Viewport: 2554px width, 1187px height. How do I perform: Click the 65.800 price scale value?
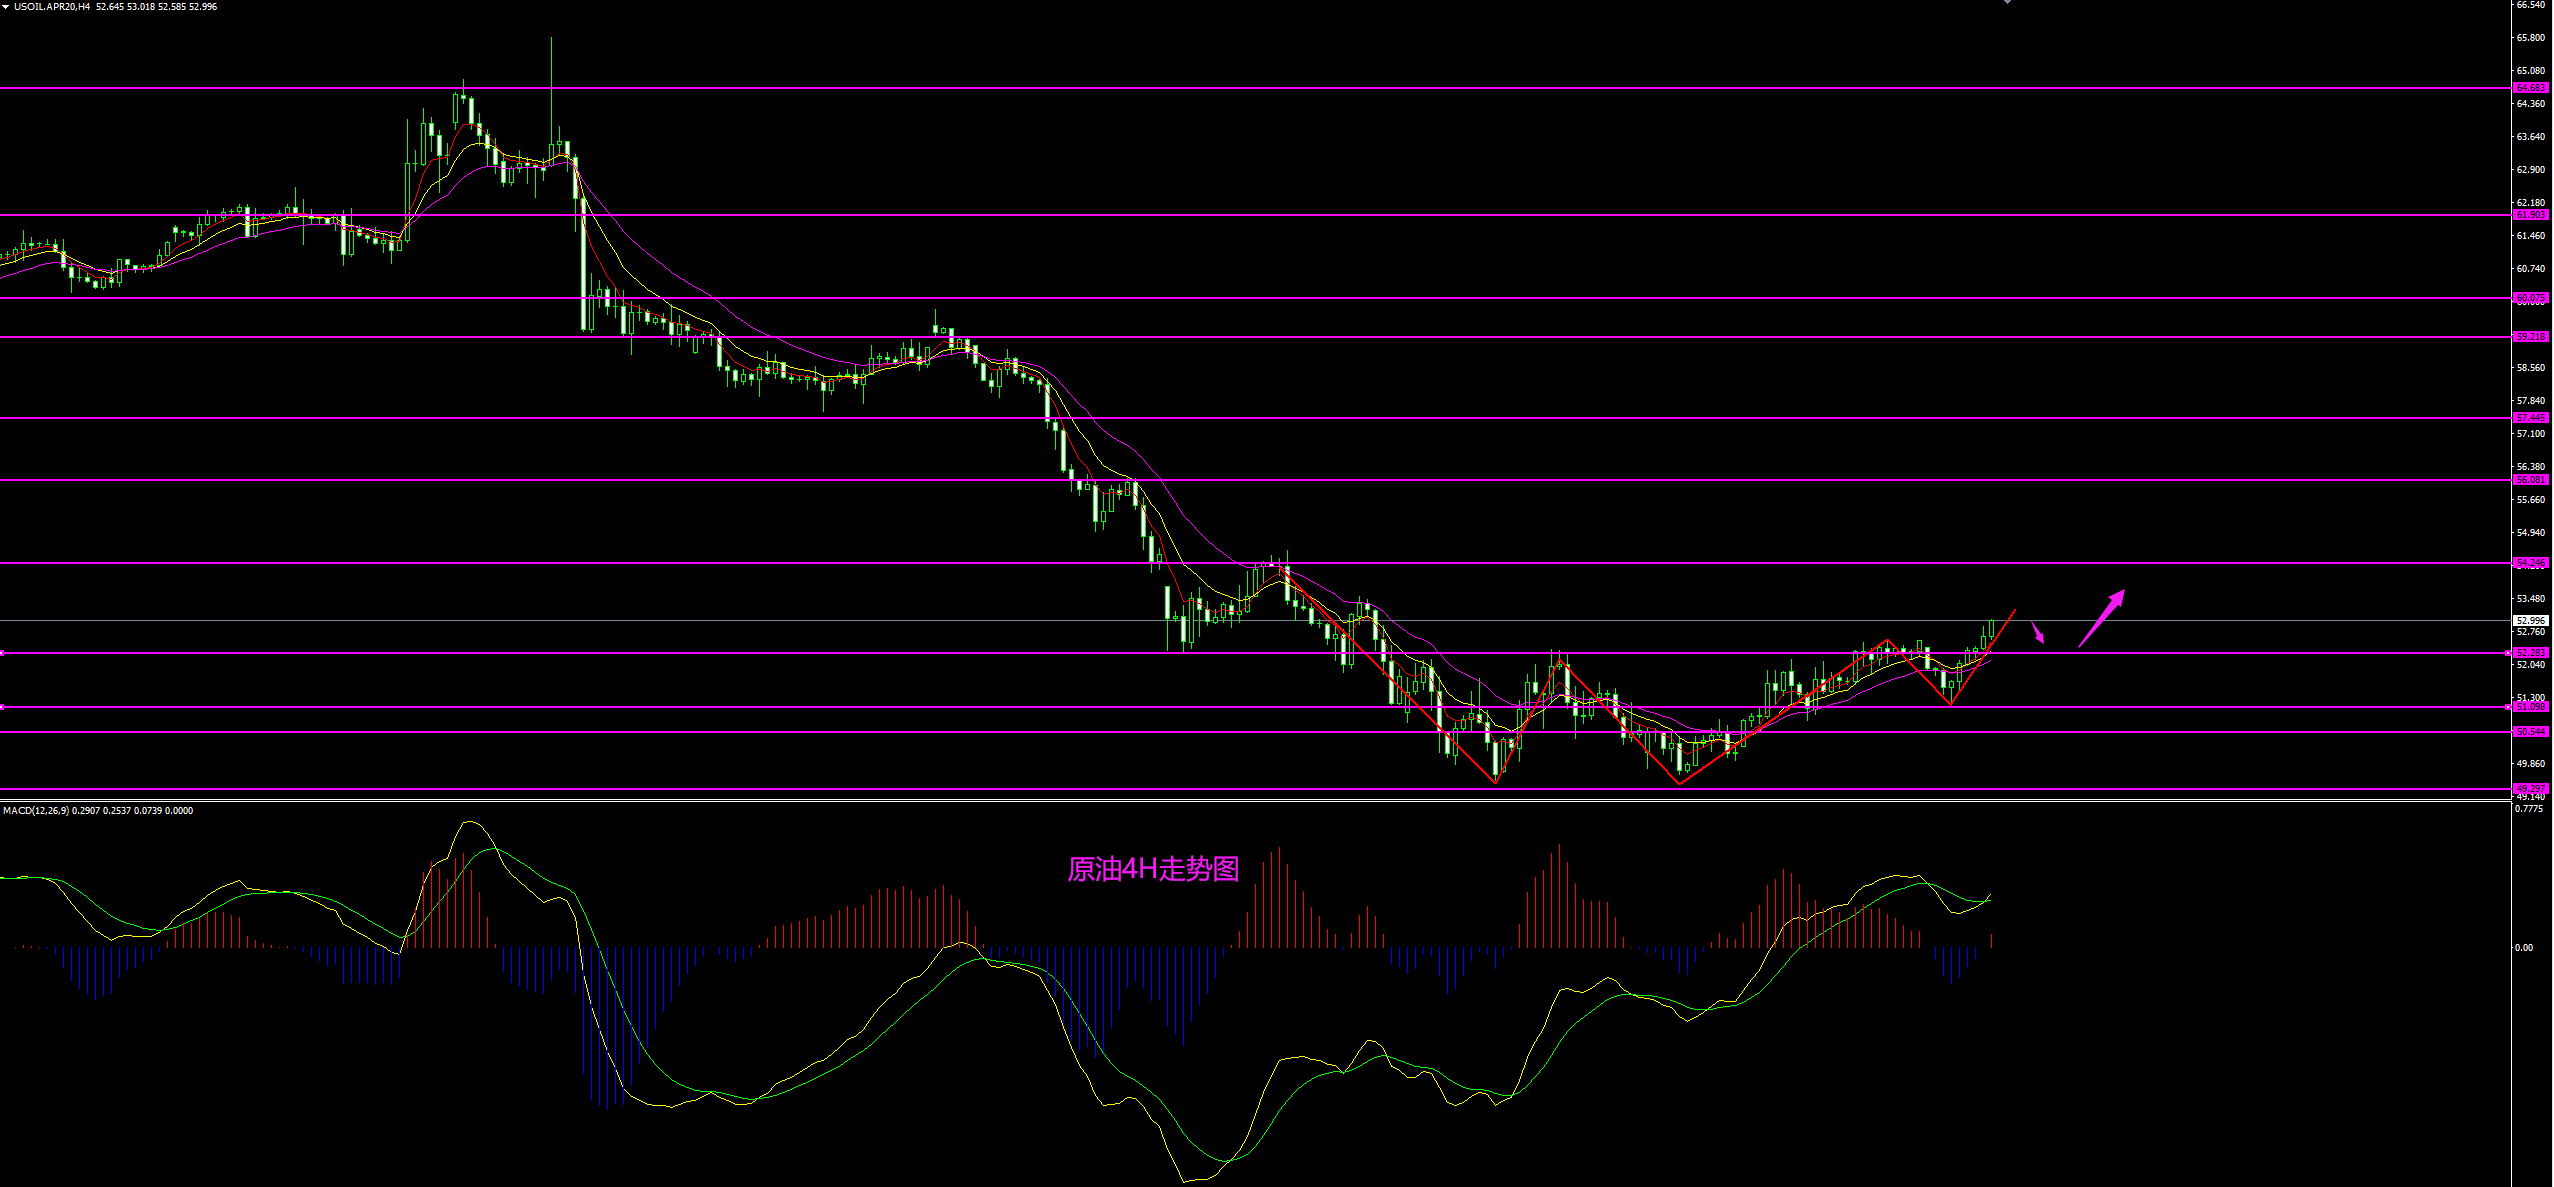click(x=2531, y=38)
